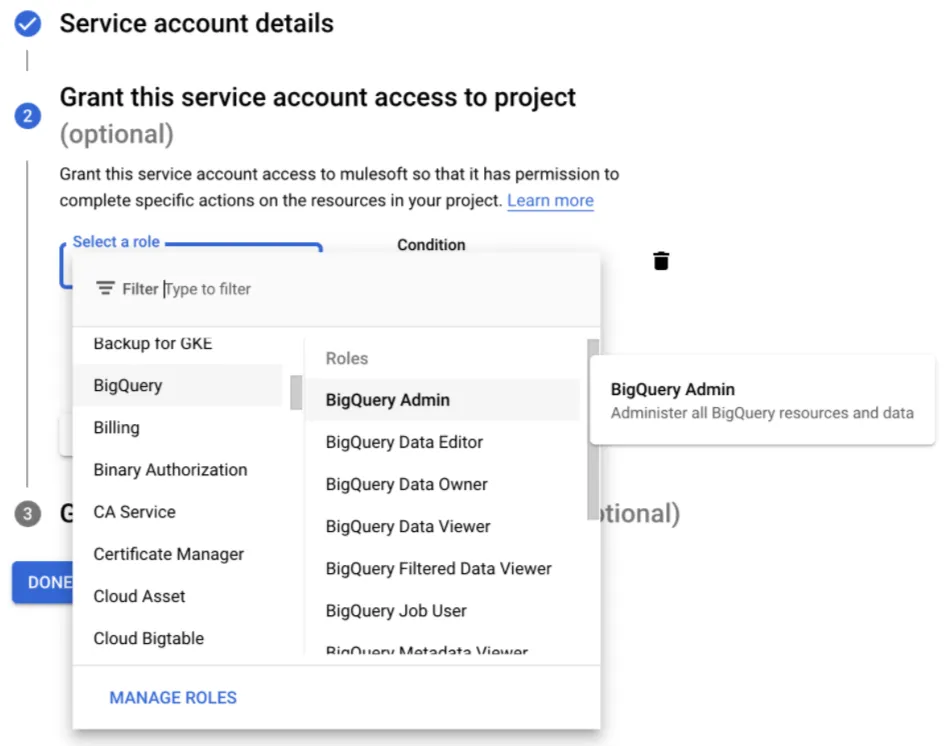Viewport: 944px width, 746px height.
Task: Click the step 3 number circle
Action: 28,514
